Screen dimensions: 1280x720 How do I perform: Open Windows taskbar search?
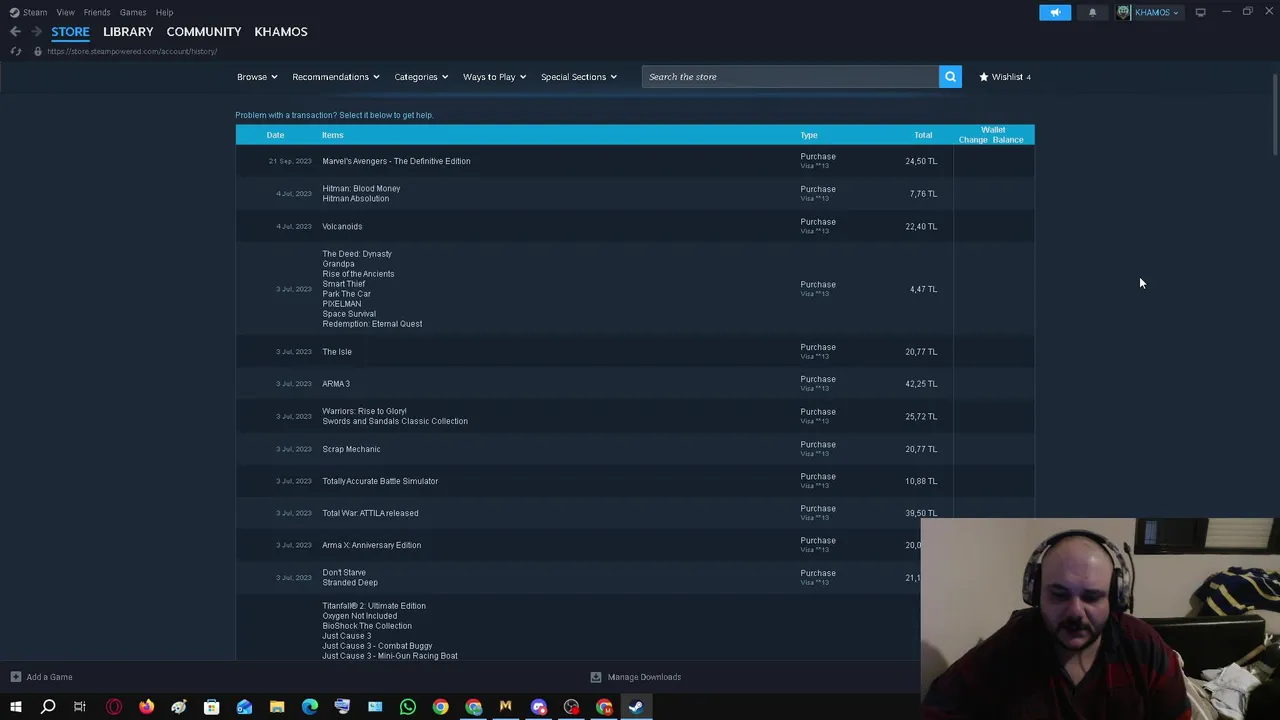48,708
